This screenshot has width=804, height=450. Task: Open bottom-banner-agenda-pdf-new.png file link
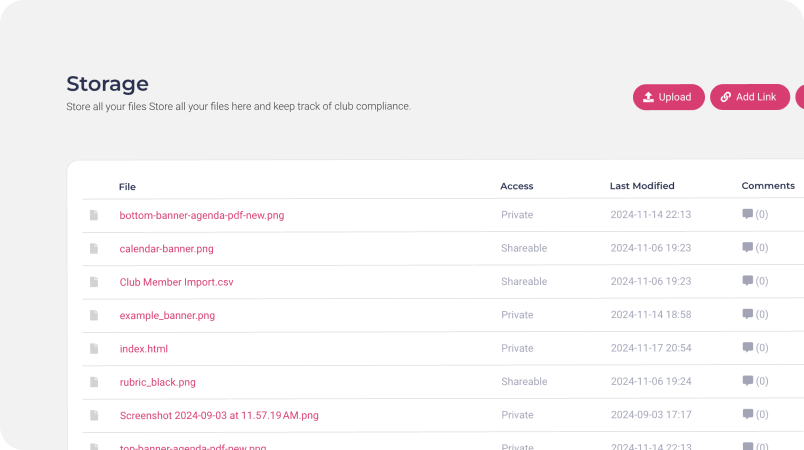pos(202,215)
